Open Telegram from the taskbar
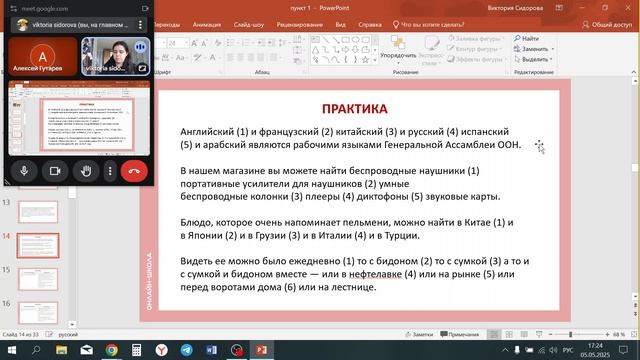Viewport: 640px width, 360px height. (187, 350)
